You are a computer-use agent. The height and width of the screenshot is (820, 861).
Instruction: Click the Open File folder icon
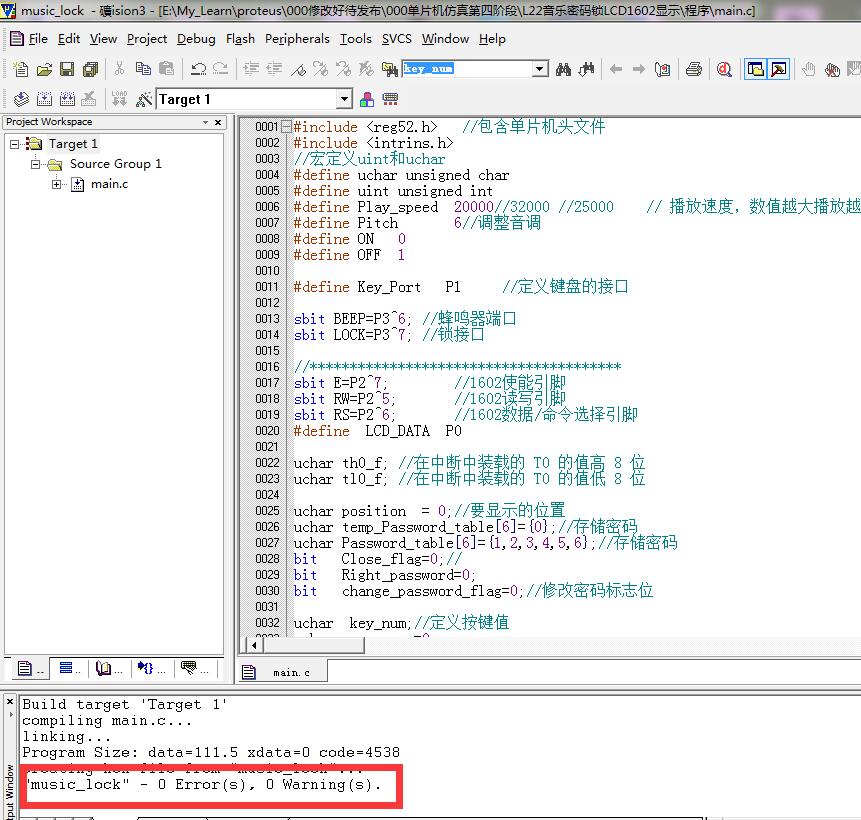(x=44, y=69)
